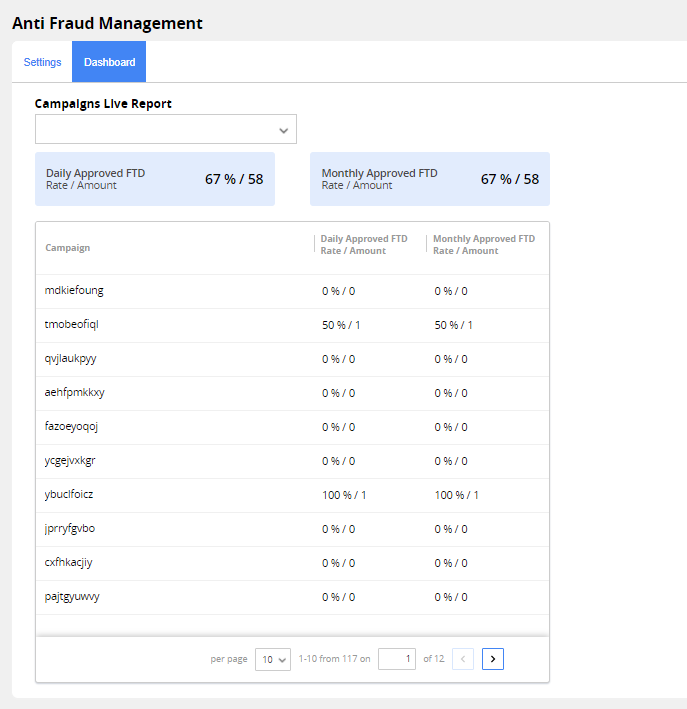Click the Monthly Approved FTD summary card
Screen dimensions: 687x709
[x=430, y=179]
